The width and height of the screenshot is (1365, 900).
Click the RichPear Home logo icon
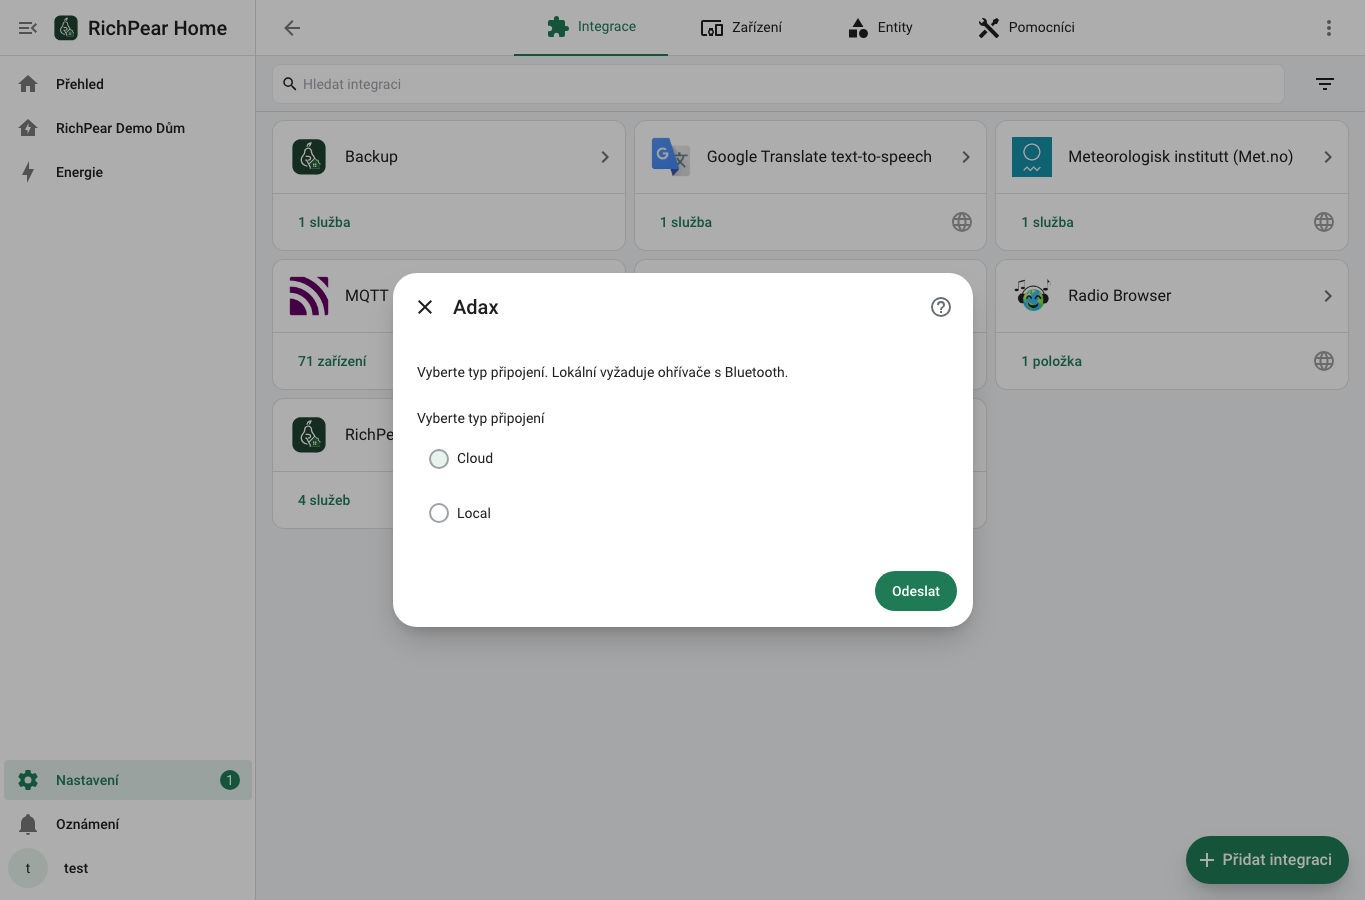(x=66, y=28)
